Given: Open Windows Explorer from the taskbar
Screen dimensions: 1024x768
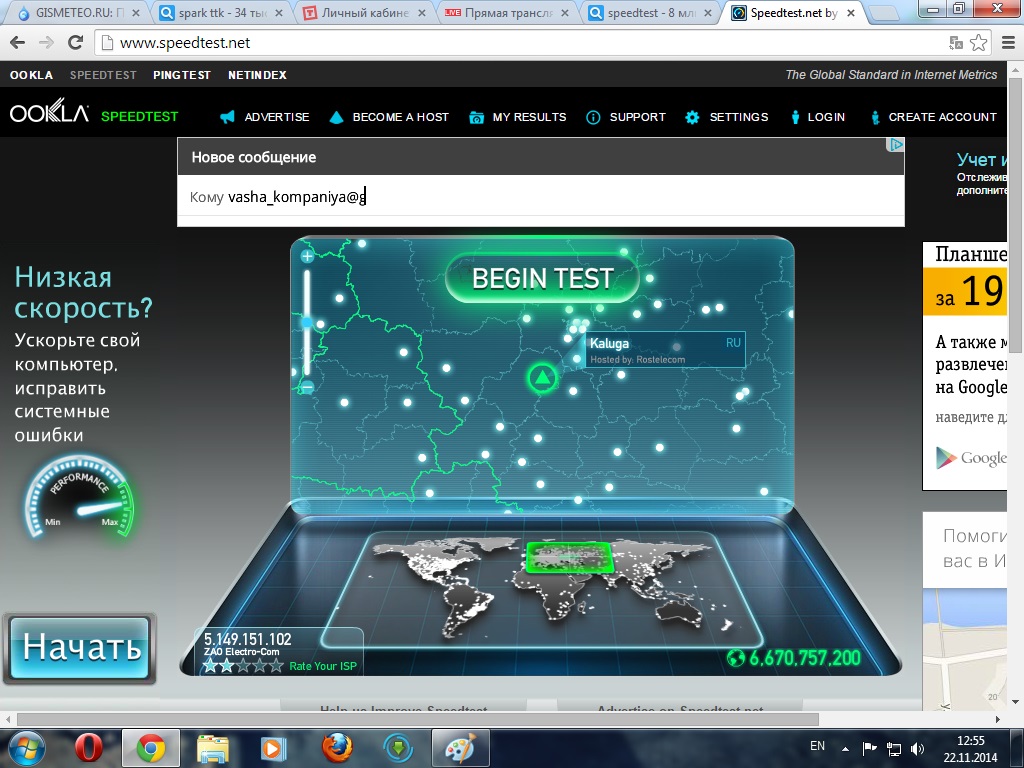Looking at the screenshot, I should pos(212,748).
